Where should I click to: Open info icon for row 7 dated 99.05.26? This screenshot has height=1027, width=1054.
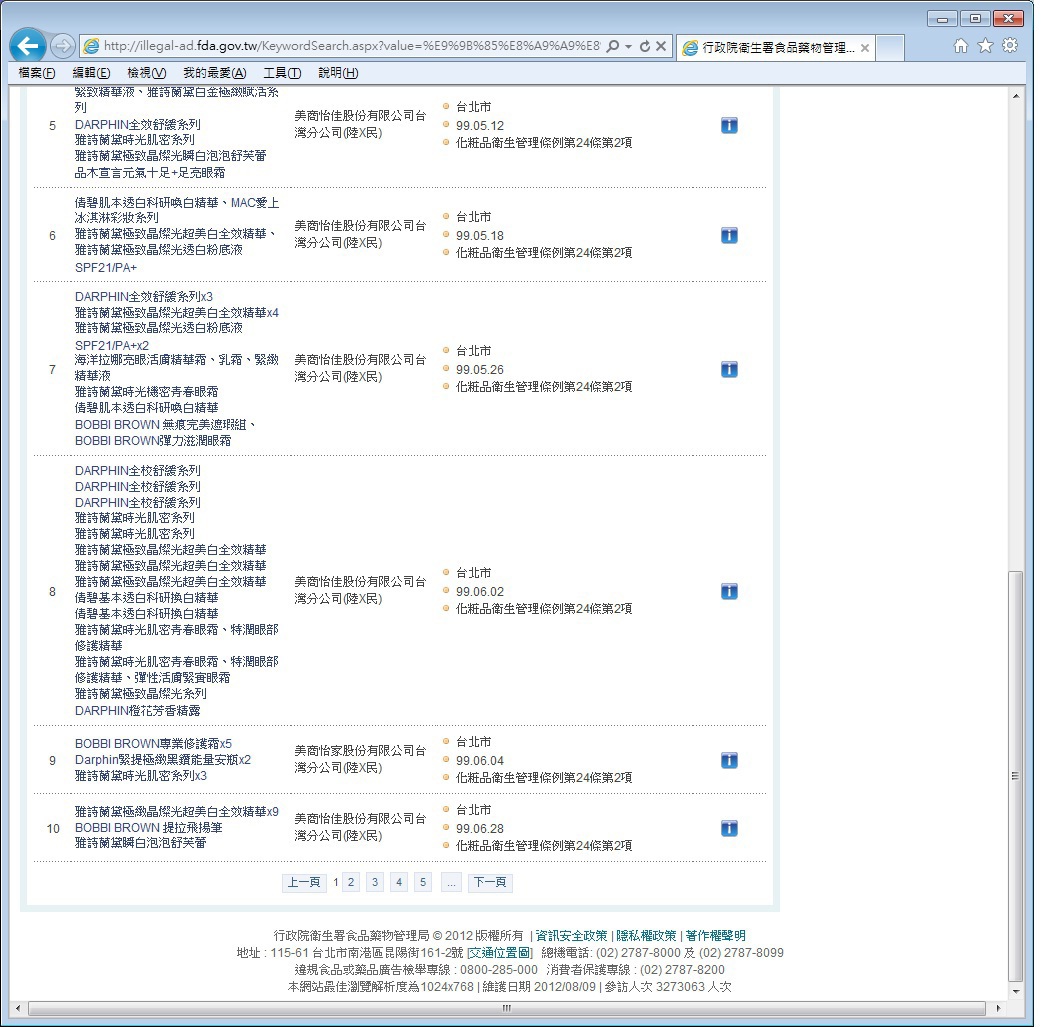coord(729,369)
